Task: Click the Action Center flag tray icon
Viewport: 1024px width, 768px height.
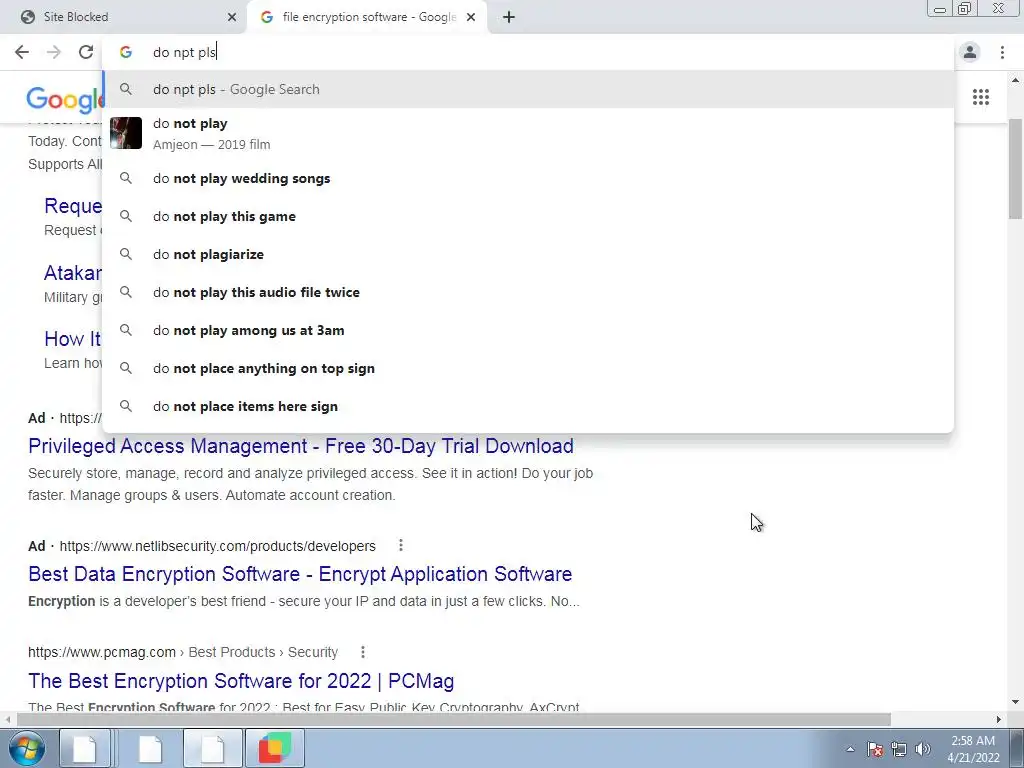Action: click(x=875, y=749)
